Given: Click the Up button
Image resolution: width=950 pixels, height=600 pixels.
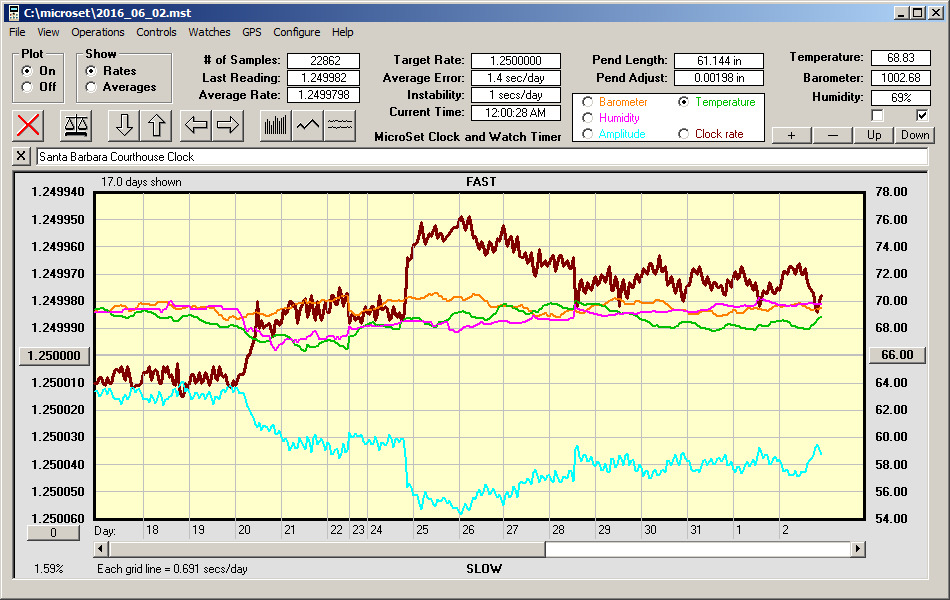Looking at the screenshot, I should point(874,135).
